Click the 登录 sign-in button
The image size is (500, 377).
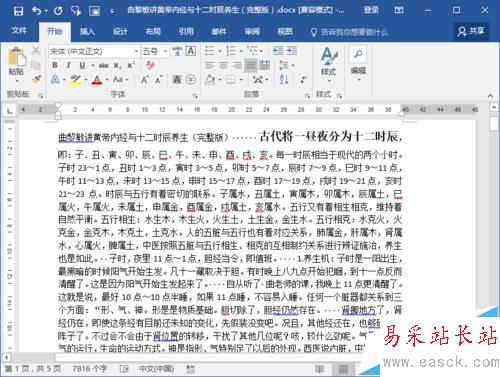pos(371,10)
